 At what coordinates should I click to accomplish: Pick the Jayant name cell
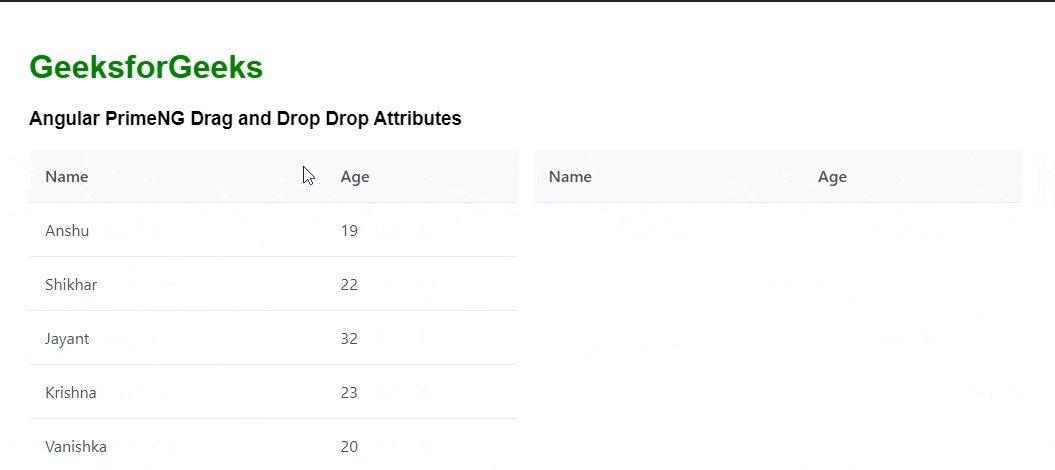coord(67,339)
